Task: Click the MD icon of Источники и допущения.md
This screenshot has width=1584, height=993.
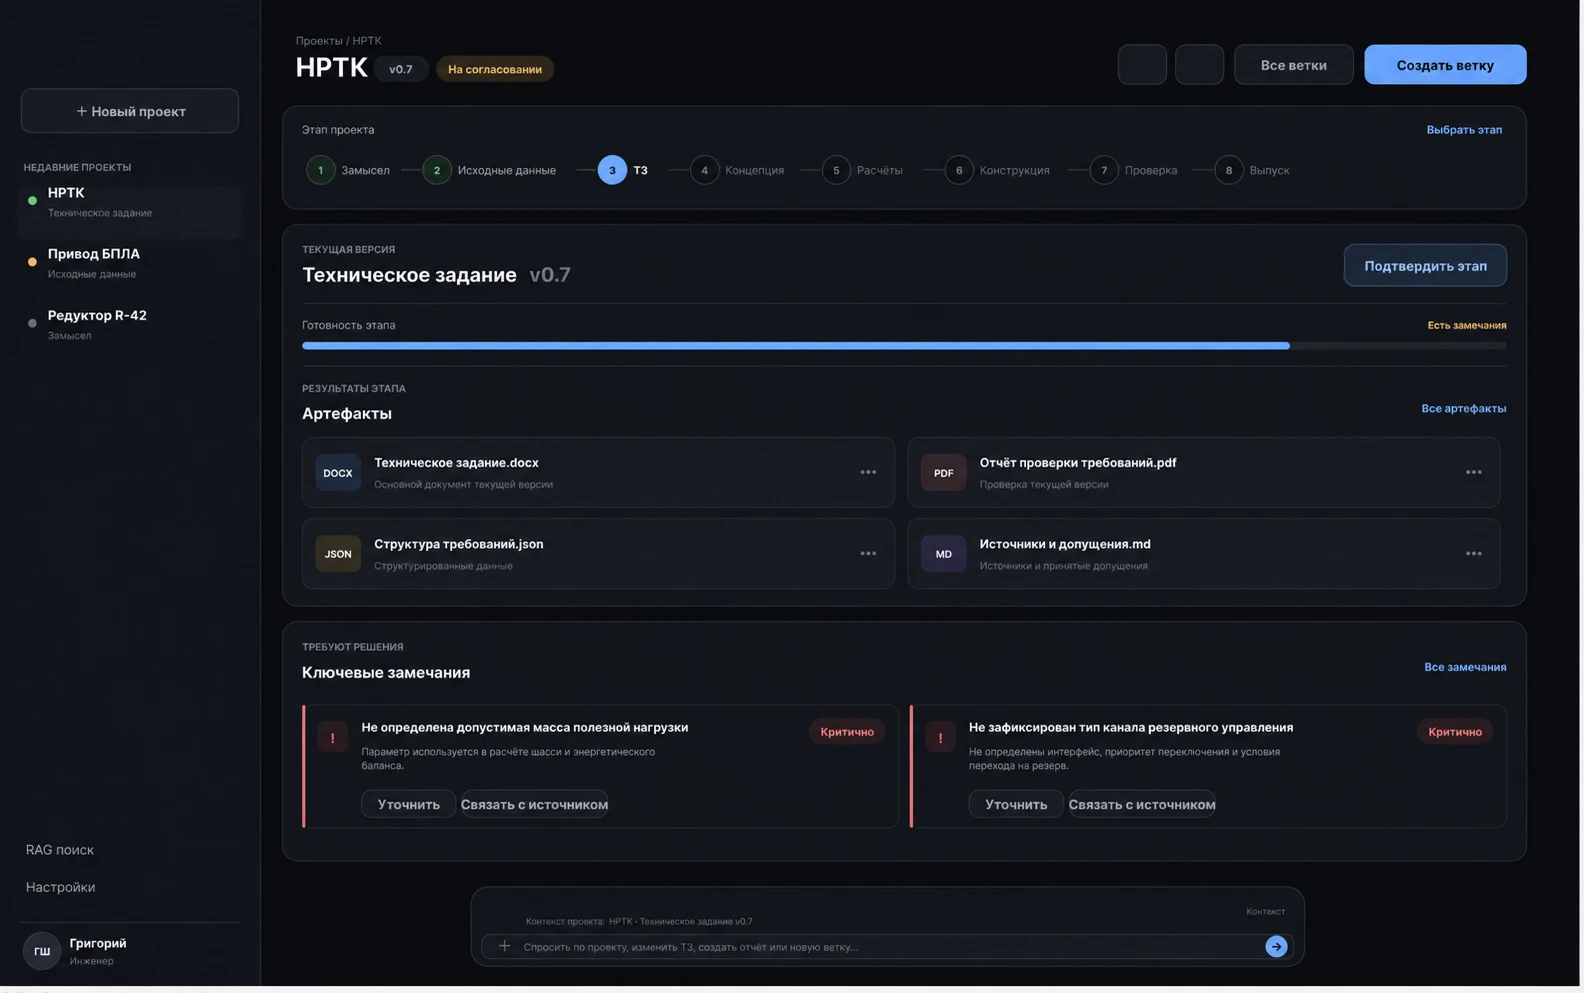Action: click(x=943, y=554)
